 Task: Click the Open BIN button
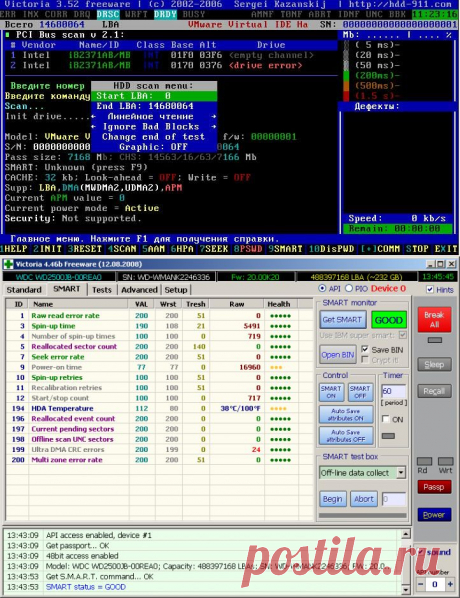tap(338, 355)
